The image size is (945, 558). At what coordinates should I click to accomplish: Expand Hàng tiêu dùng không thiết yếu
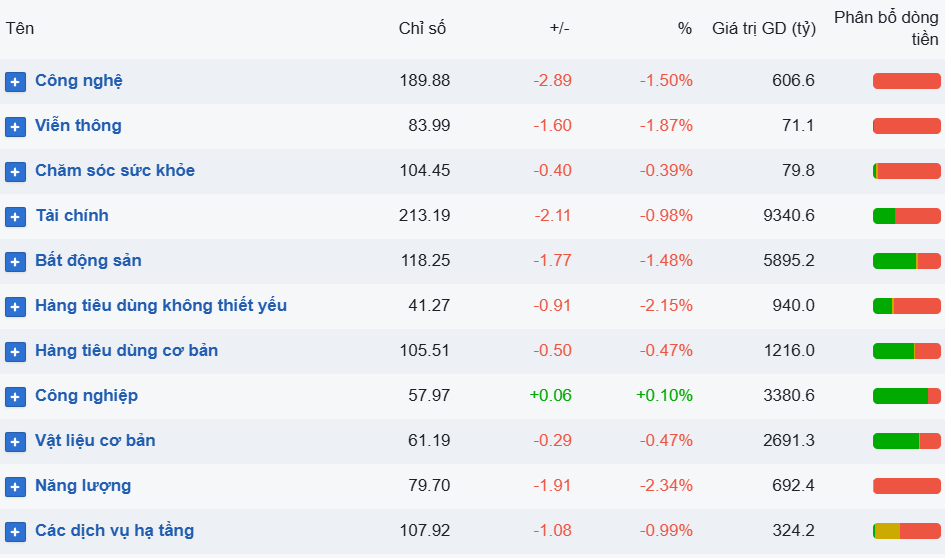click(x=15, y=307)
